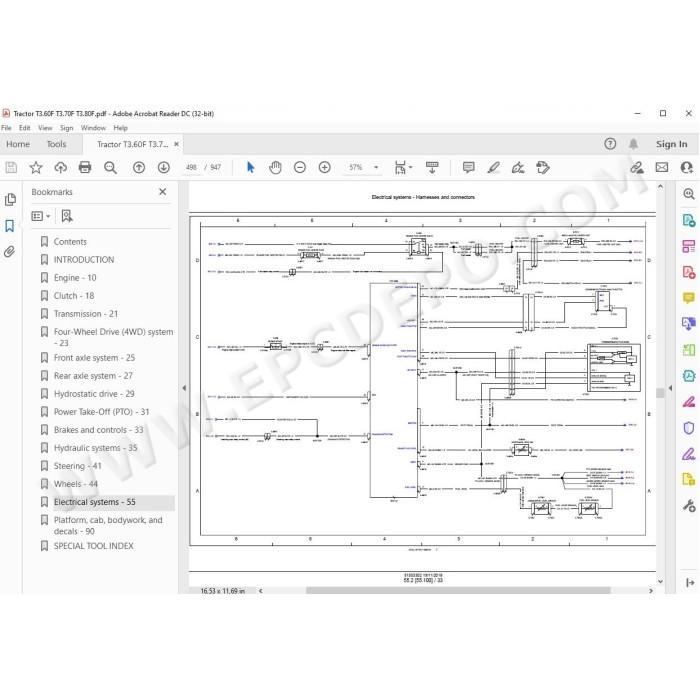This screenshot has height=700, width=700.
Task: Open the Attachments paperclip panel
Action: point(9,252)
